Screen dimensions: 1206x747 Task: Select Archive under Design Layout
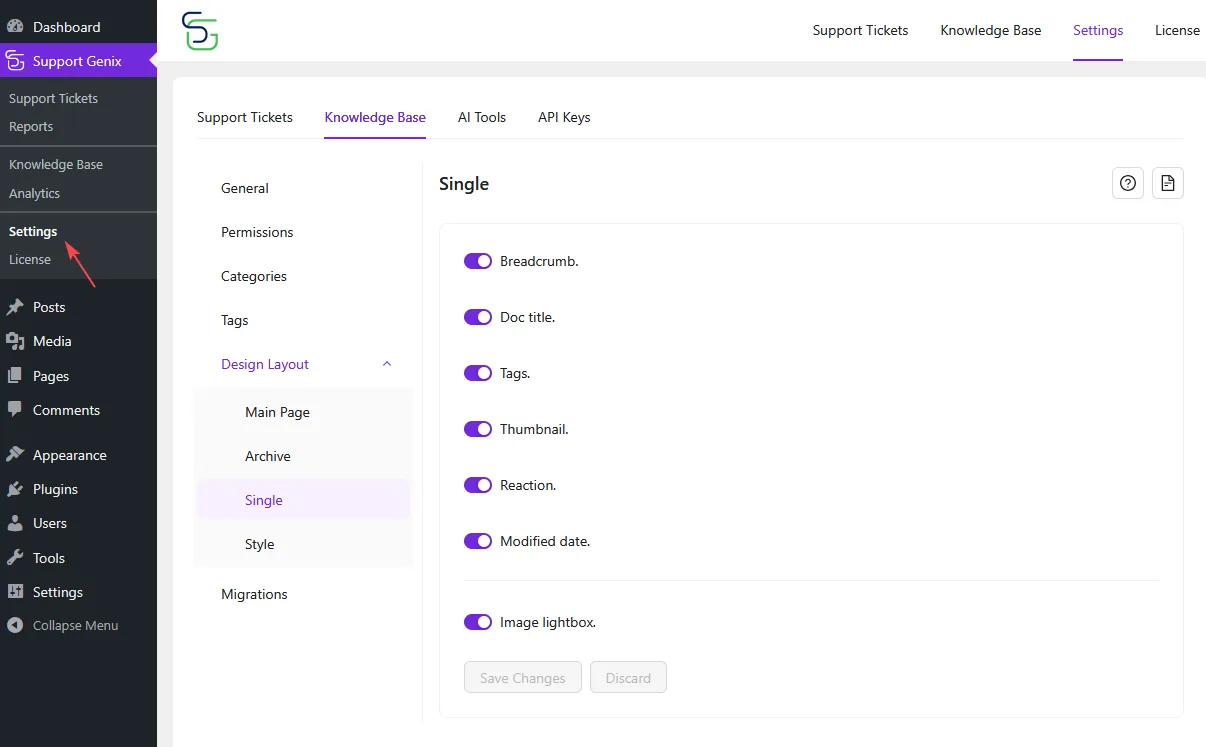[268, 456]
